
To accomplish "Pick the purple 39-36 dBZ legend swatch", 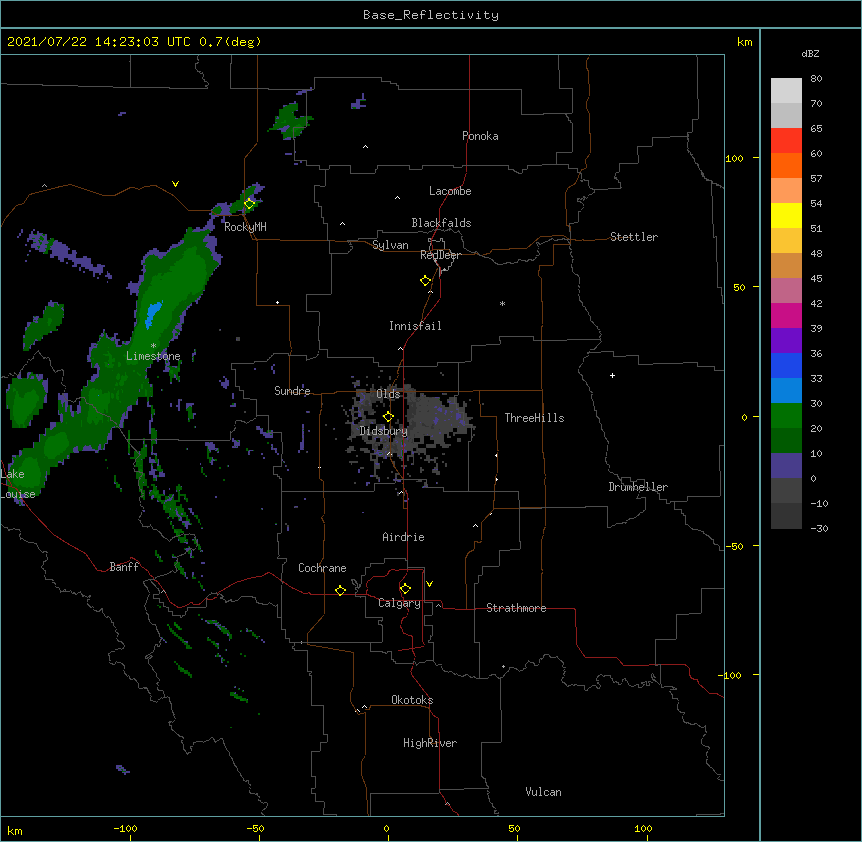I will (x=786, y=340).
